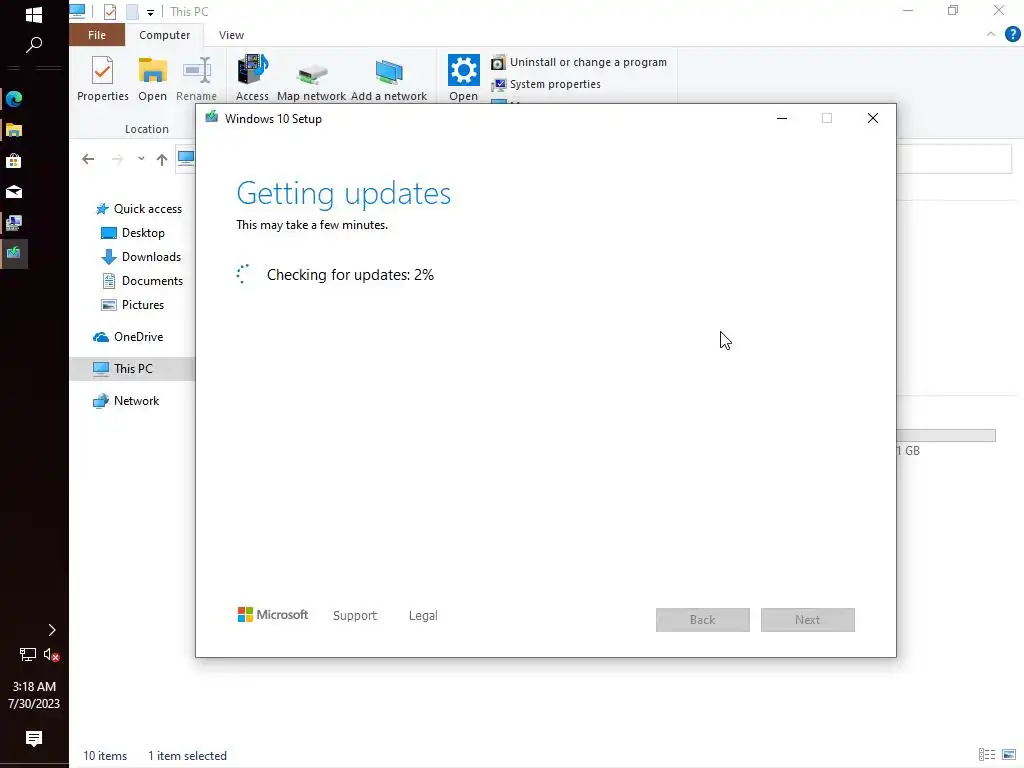Click the muted volume tray icon

tap(52, 654)
